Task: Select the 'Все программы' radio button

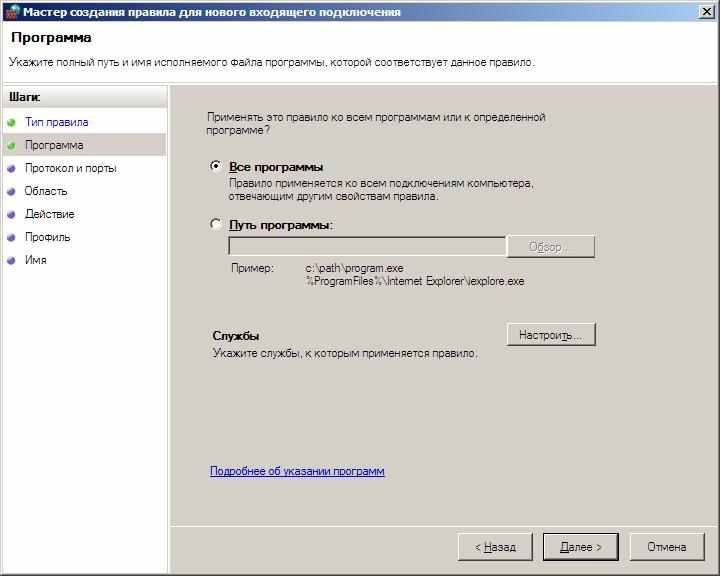Action: pyautogui.click(x=215, y=166)
